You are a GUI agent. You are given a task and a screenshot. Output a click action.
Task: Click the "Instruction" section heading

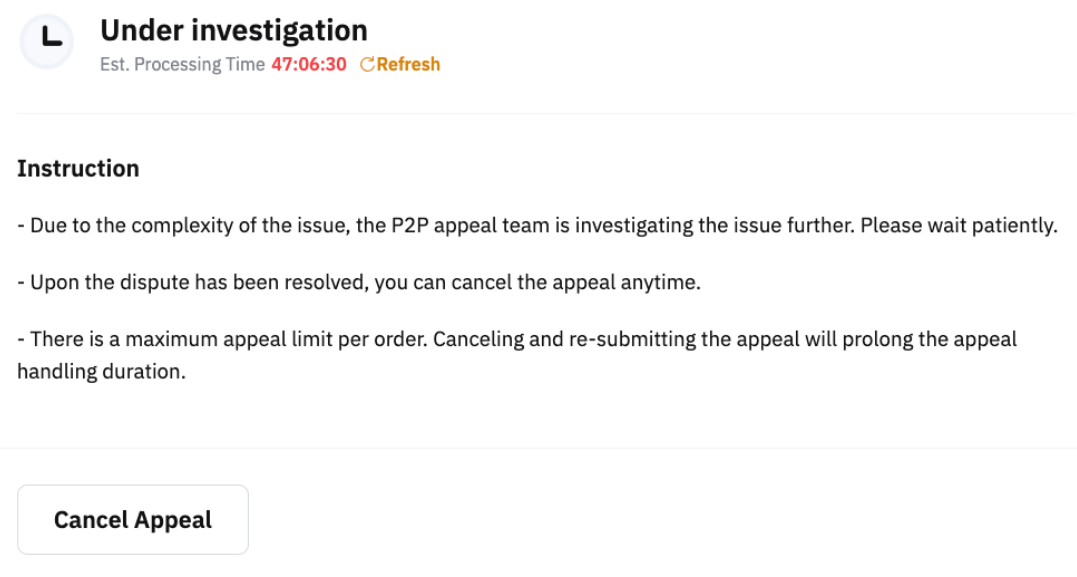coord(78,168)
